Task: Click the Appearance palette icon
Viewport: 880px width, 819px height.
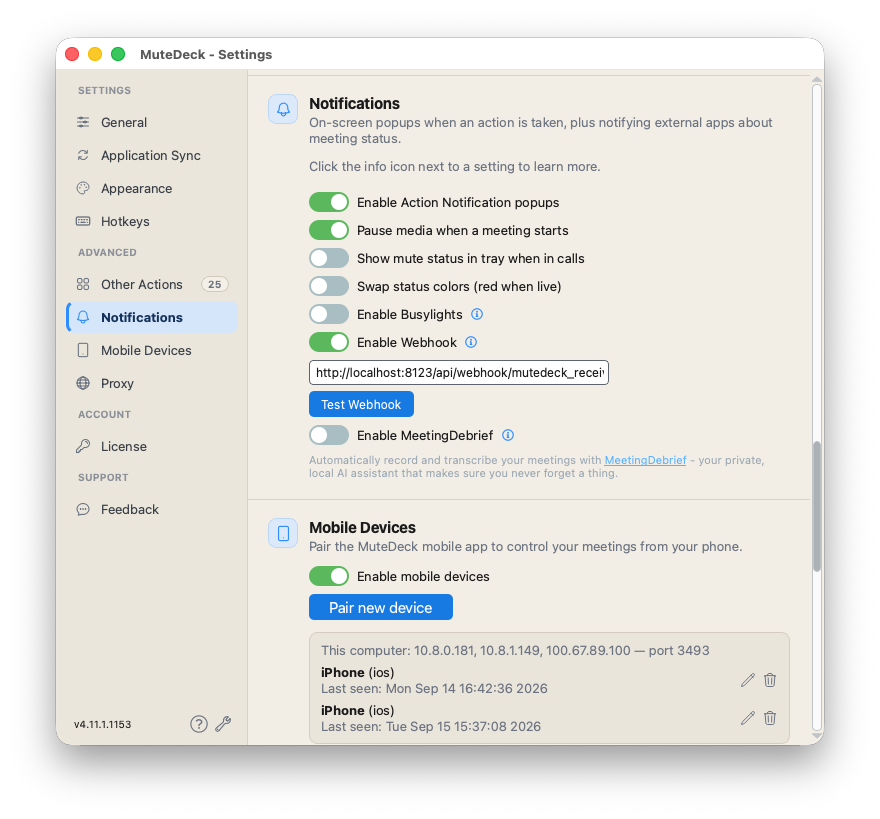Action: (83, 189)
